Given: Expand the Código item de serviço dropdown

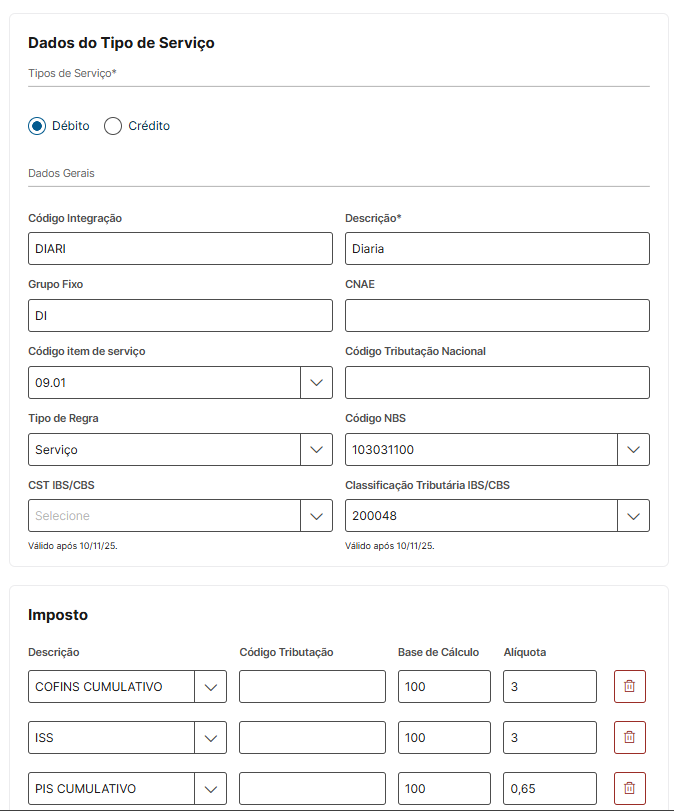Looking at the screenshot, I should pos(316,383).
